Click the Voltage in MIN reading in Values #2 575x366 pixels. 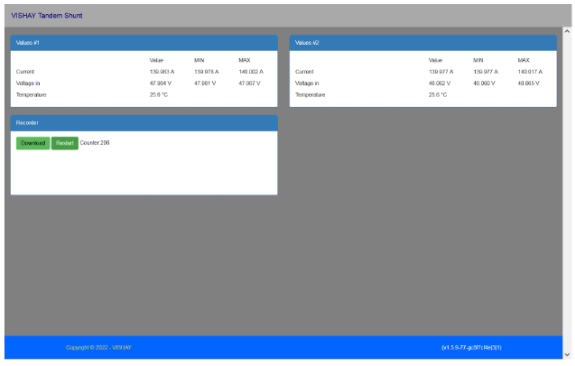click(484, 83)
